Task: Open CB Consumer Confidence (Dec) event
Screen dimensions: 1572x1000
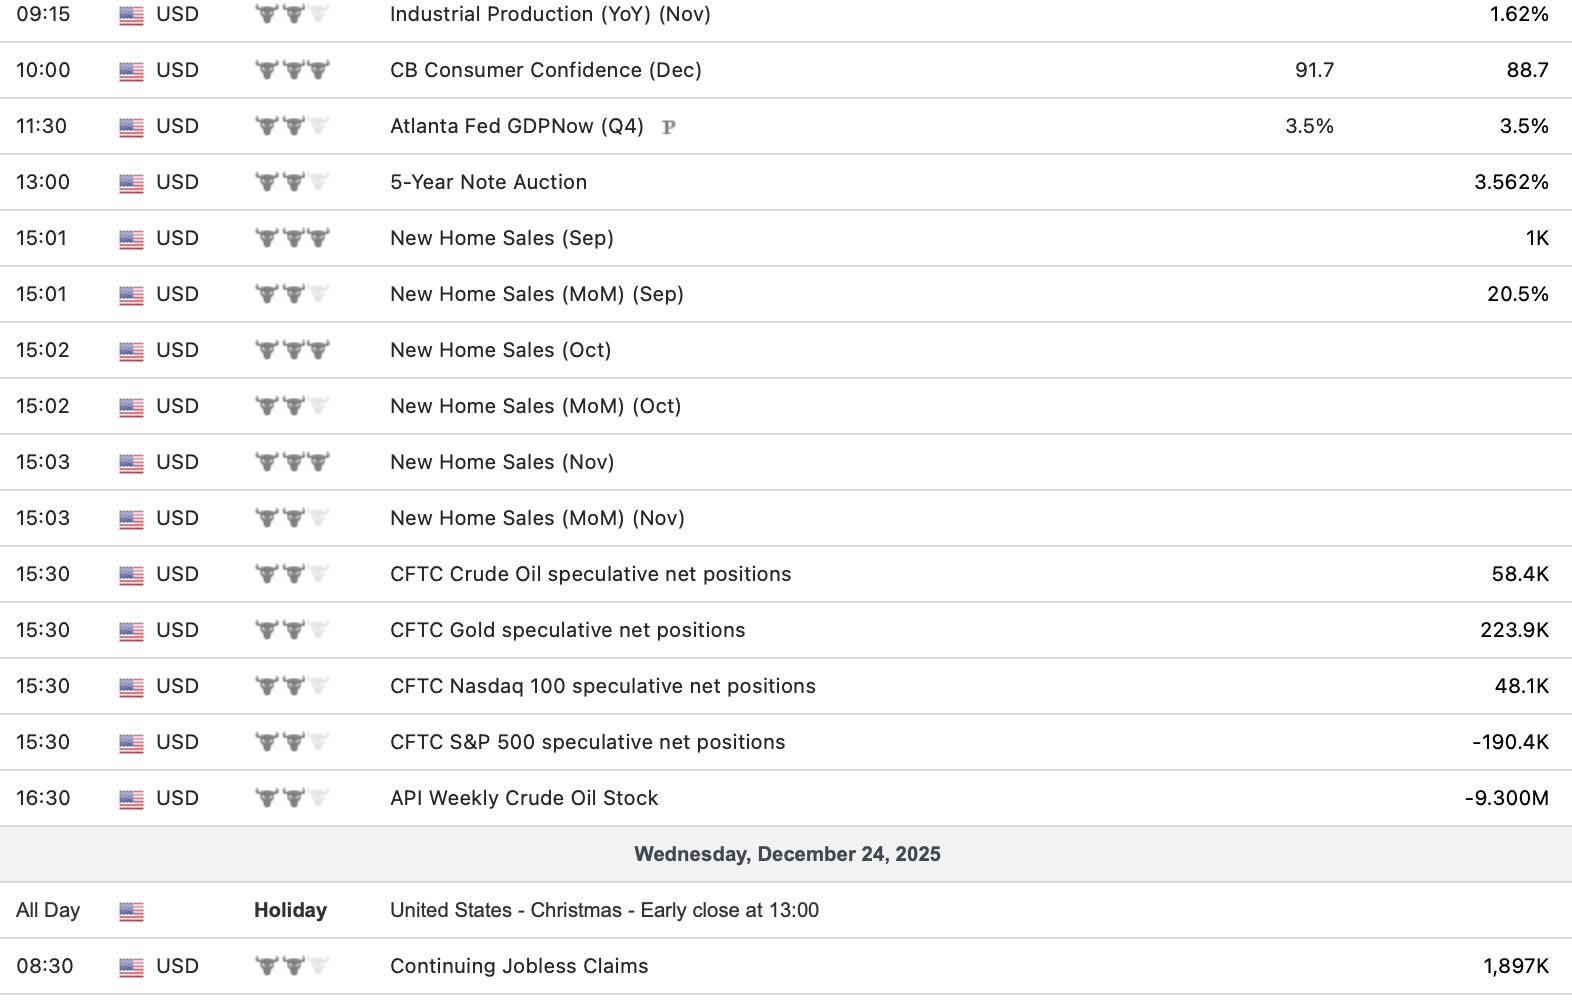Action: [545, 70]
